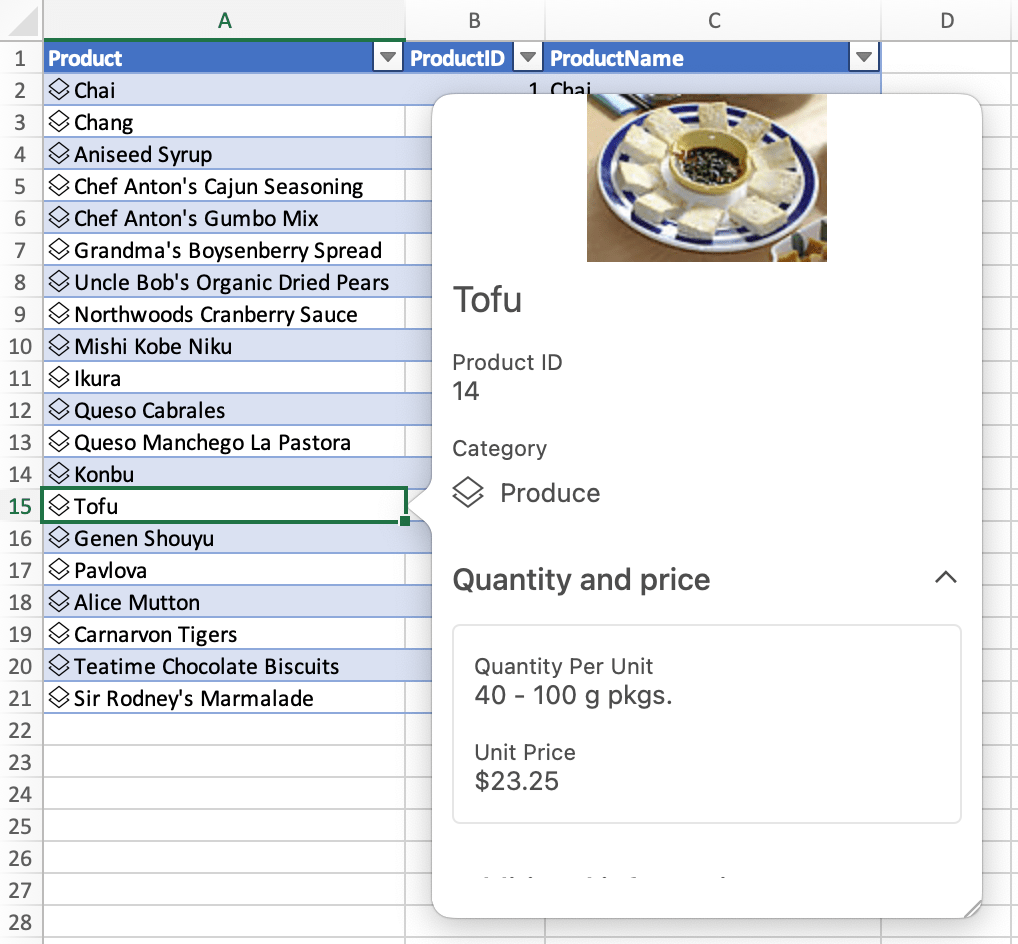Click the data type icon next to Genen Shouyu
The image size is (1018, 944).
pyautogui.click(x=59, y=538)
